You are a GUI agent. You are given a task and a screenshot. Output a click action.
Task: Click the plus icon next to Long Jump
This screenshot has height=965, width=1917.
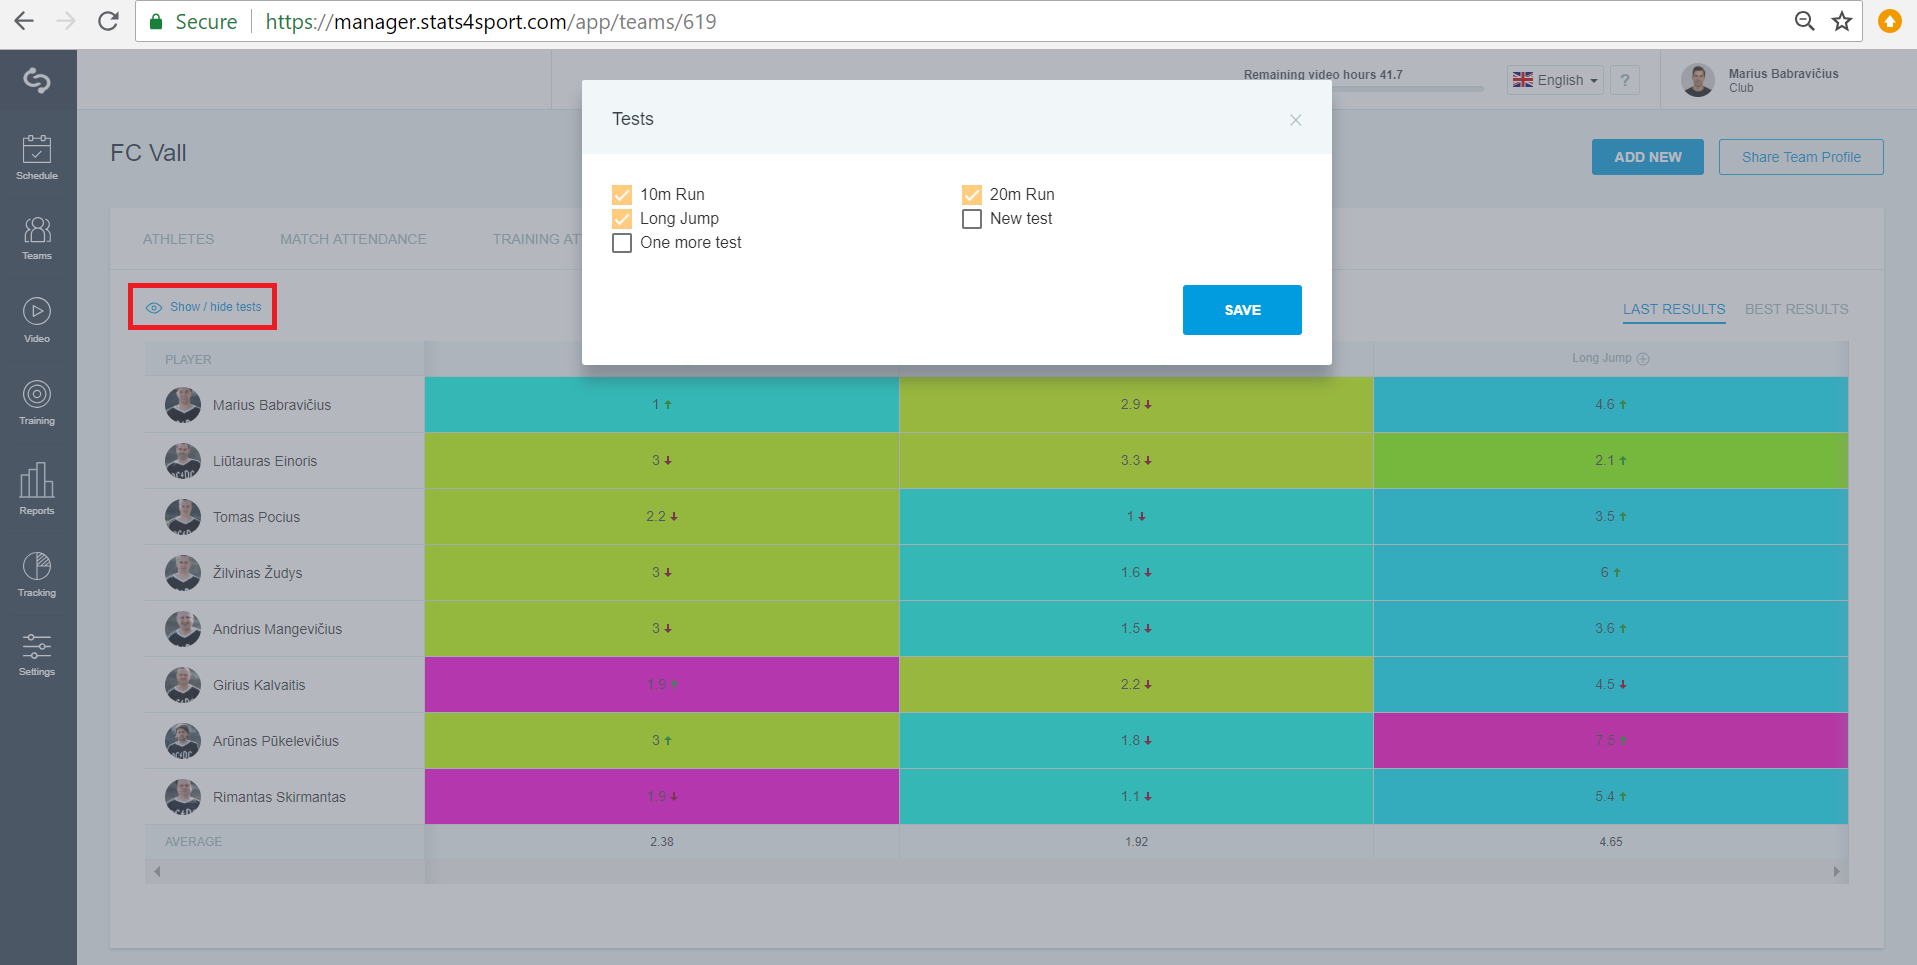pyautogui.click(x=1643, y=359)
